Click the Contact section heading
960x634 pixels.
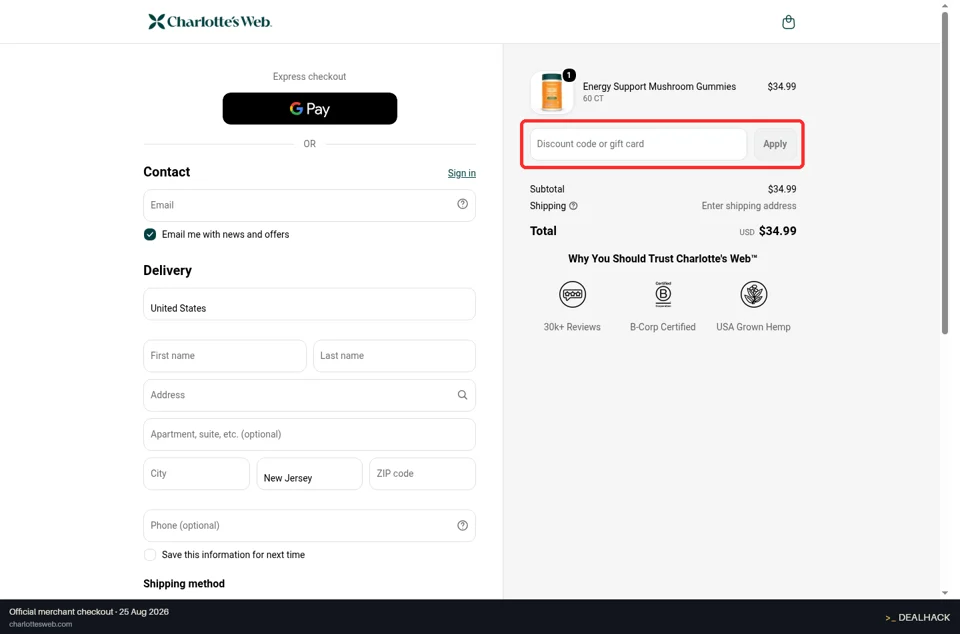(x=167, y=172)
